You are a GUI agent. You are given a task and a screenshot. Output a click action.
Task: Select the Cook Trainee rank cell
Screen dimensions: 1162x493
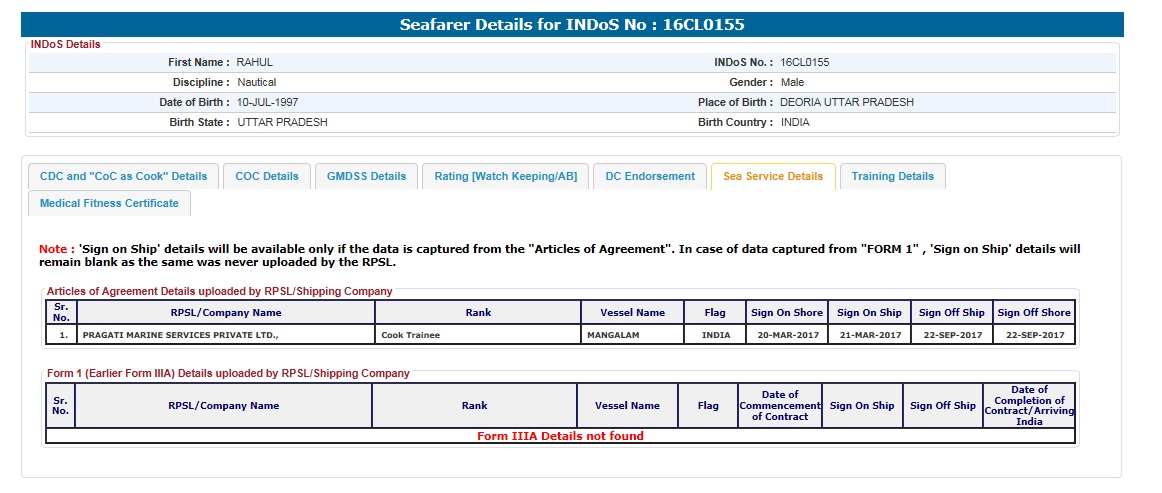411,335
